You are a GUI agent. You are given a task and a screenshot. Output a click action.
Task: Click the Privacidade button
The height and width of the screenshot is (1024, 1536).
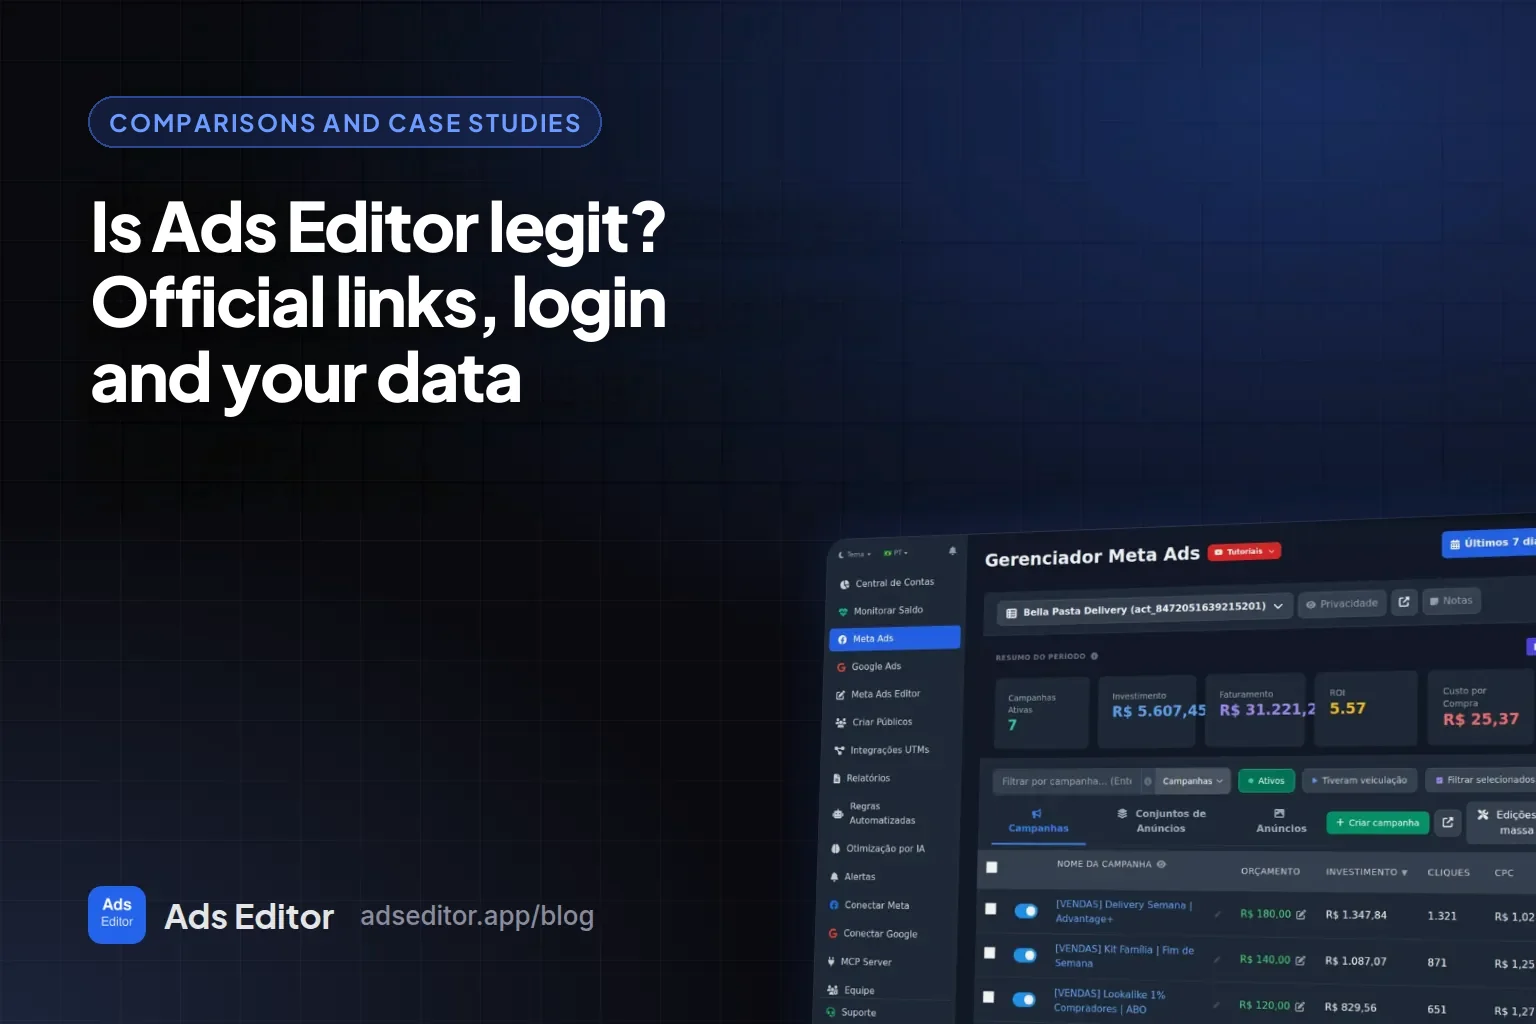(1342, 604)
